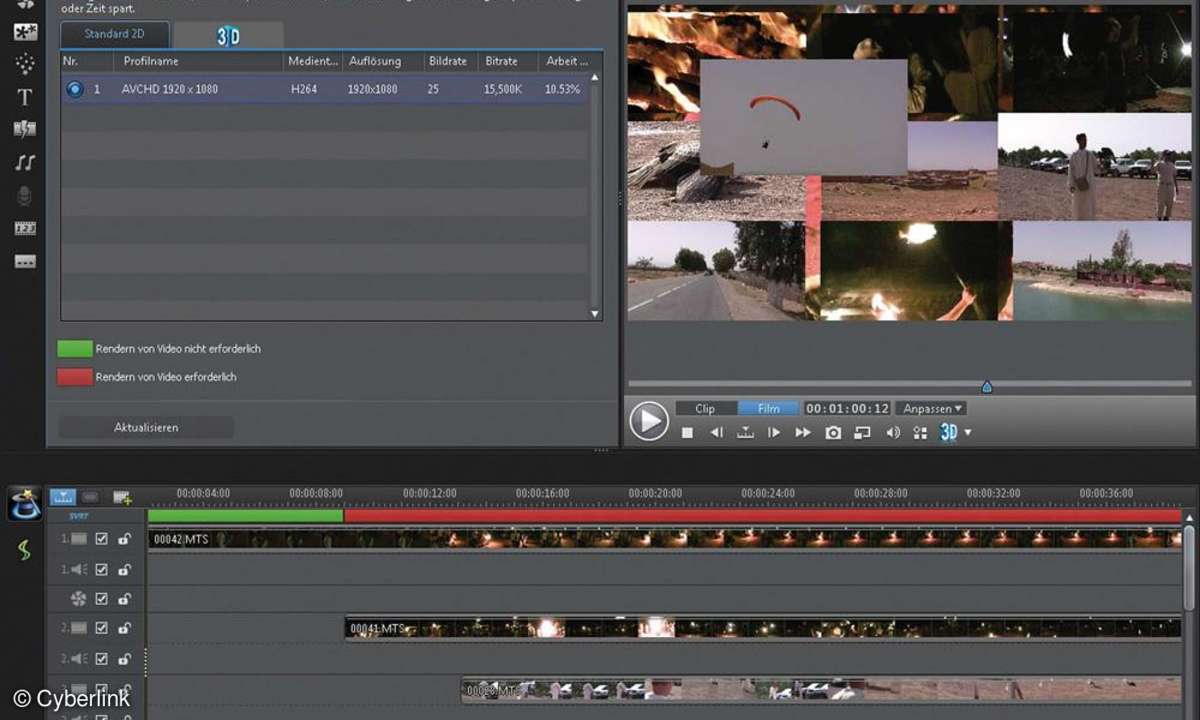
Task: Launch the Magic Movie Wizard
Action: [24, 503]
